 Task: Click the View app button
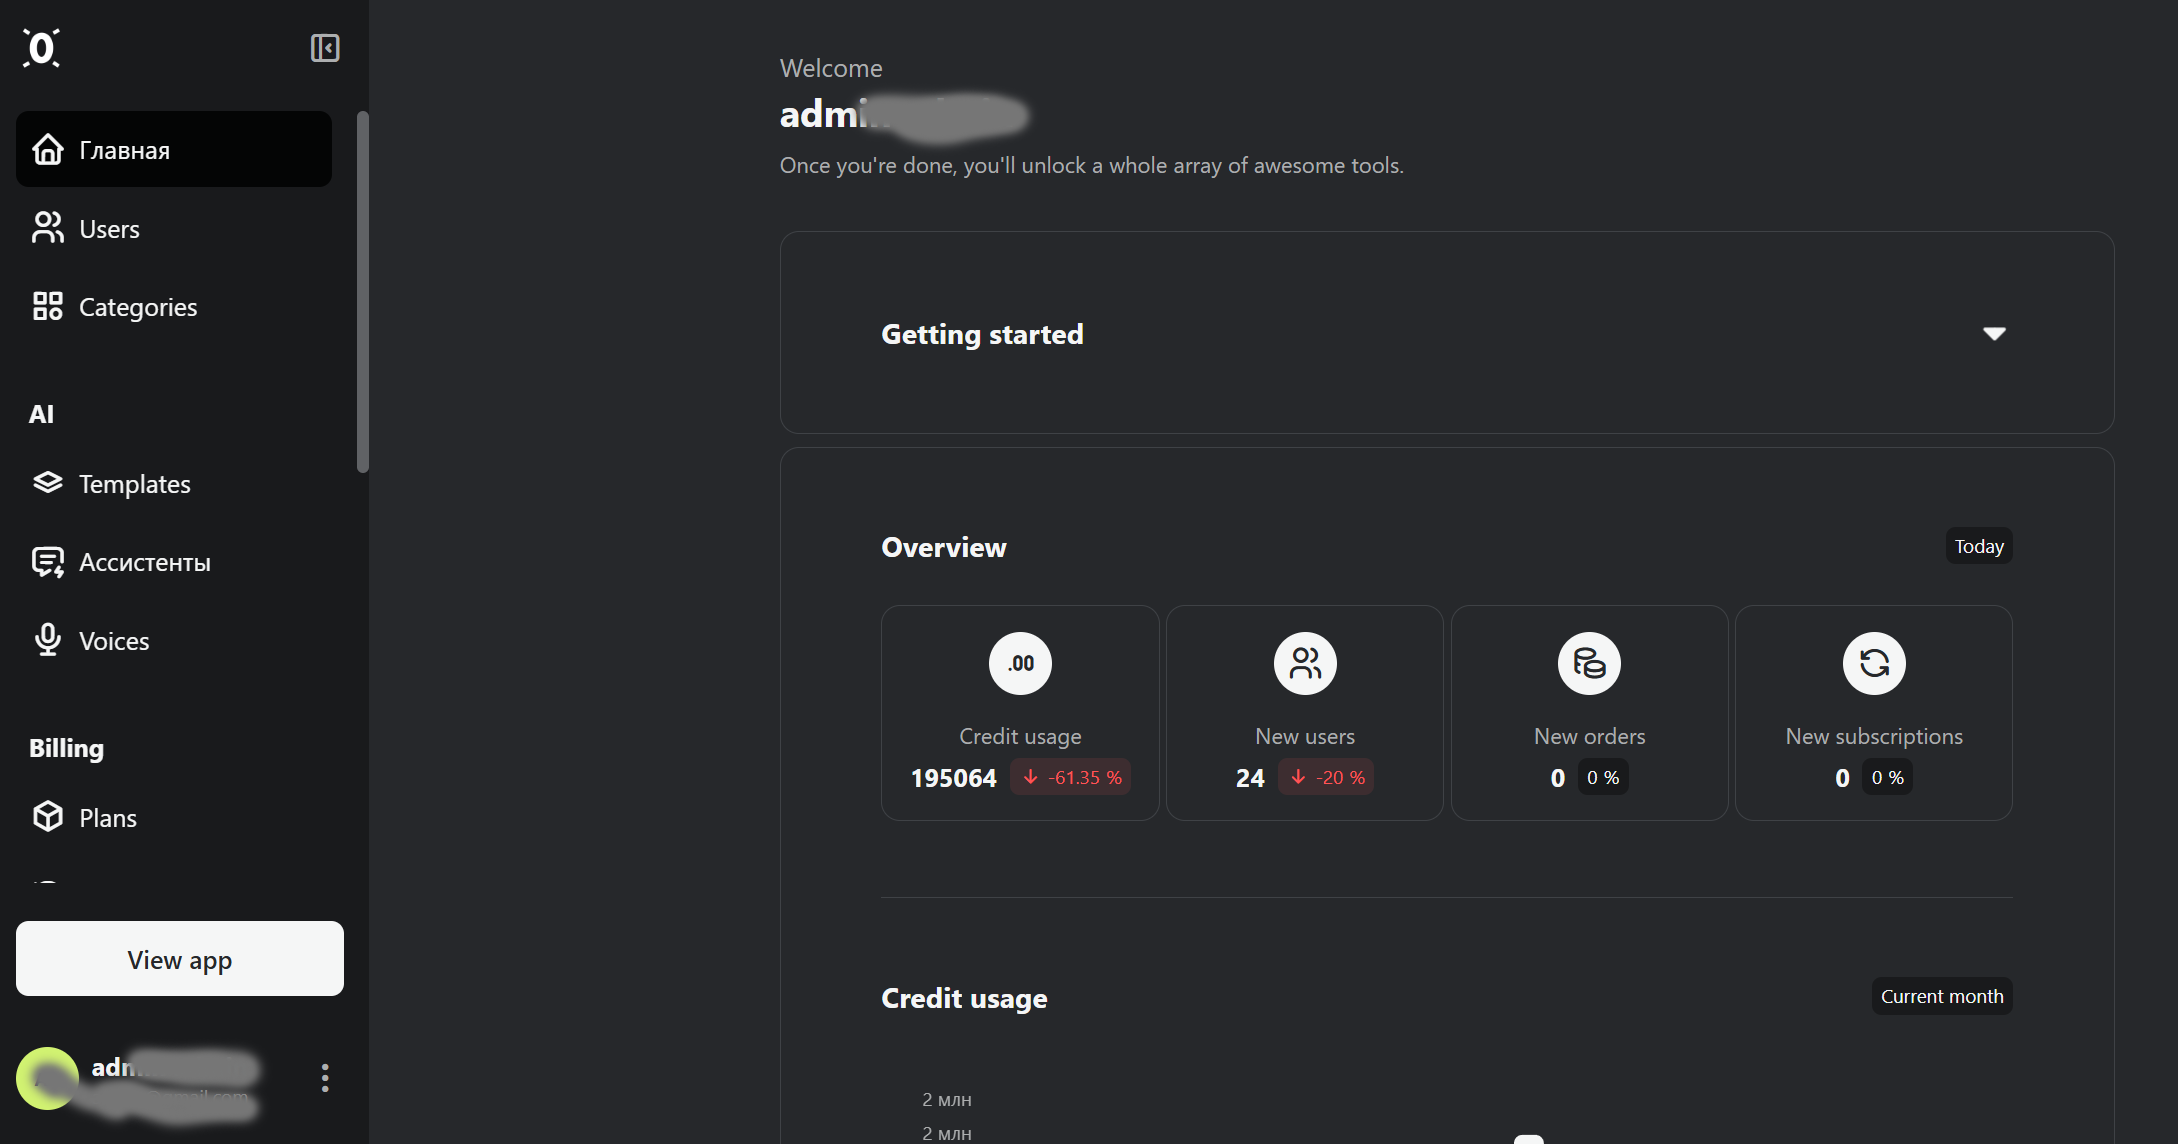180,959
